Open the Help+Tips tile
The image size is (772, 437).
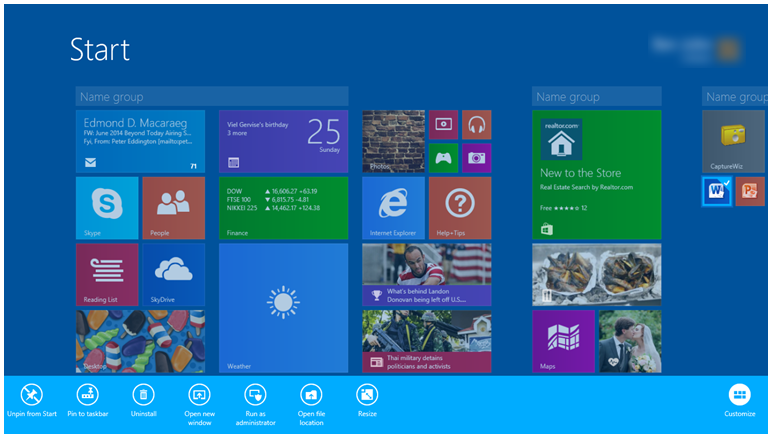pyautogui.click(x=460, y=208)
